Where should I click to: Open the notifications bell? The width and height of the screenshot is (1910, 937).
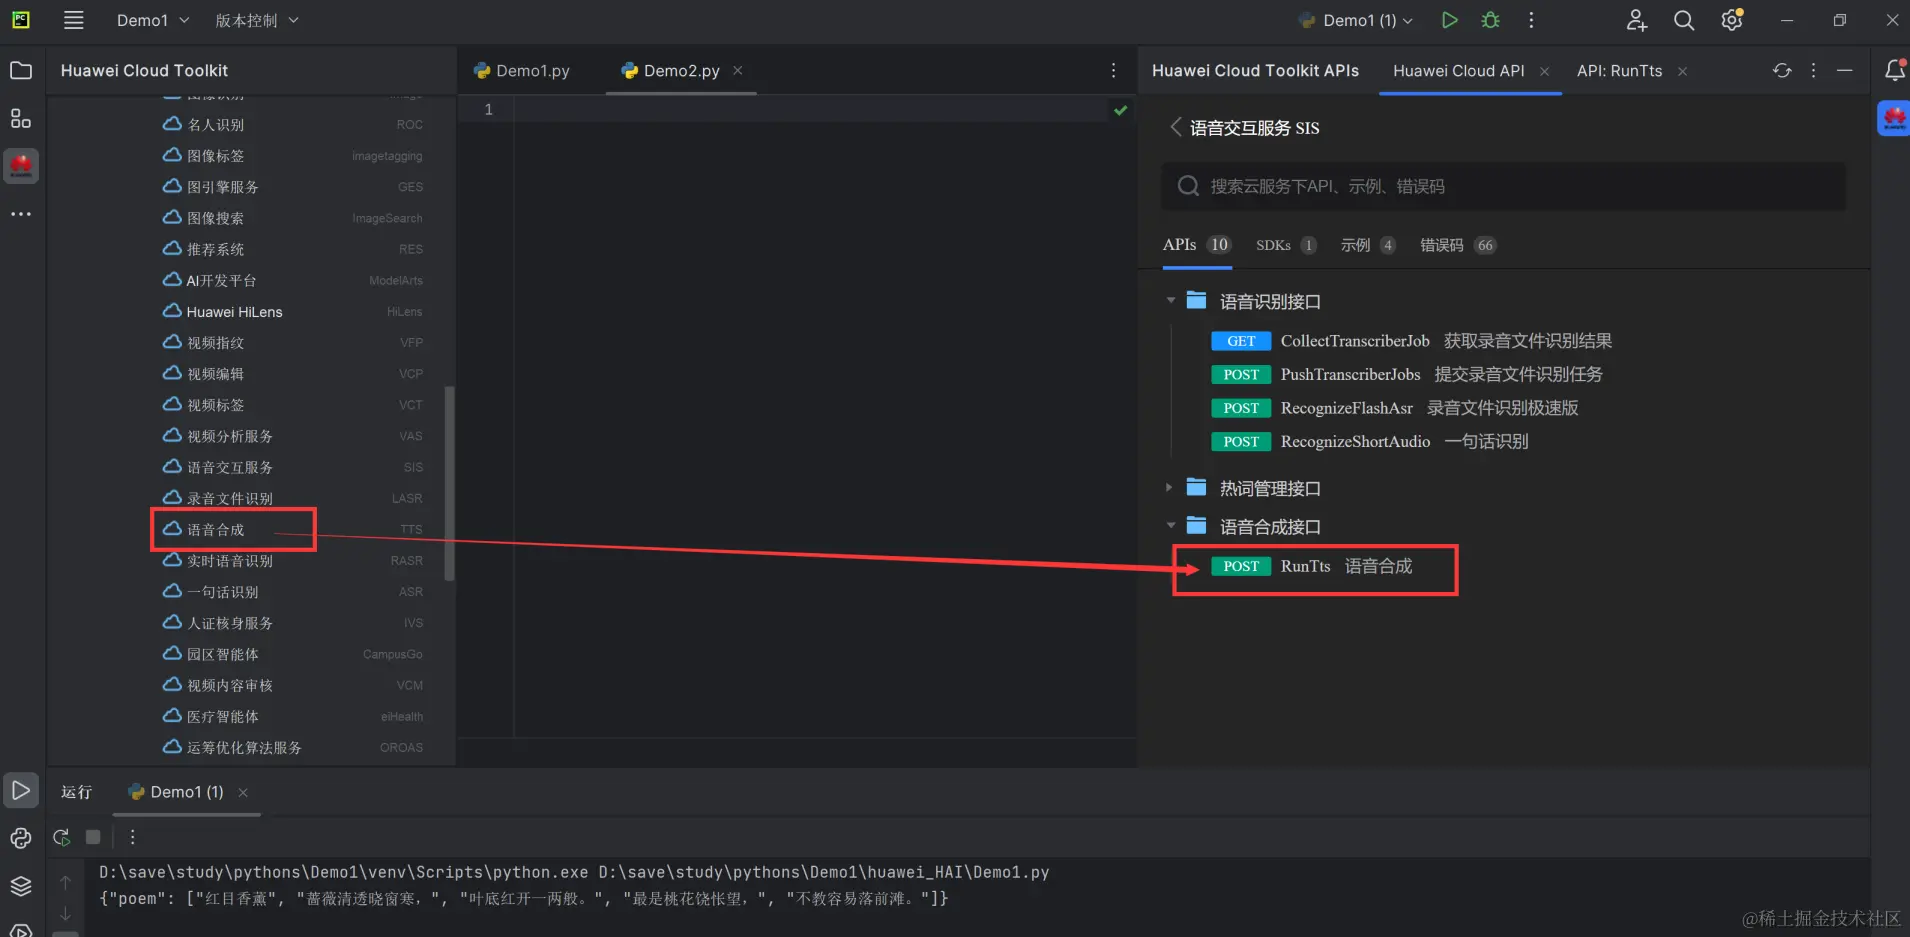click(x=1894, y=70)
